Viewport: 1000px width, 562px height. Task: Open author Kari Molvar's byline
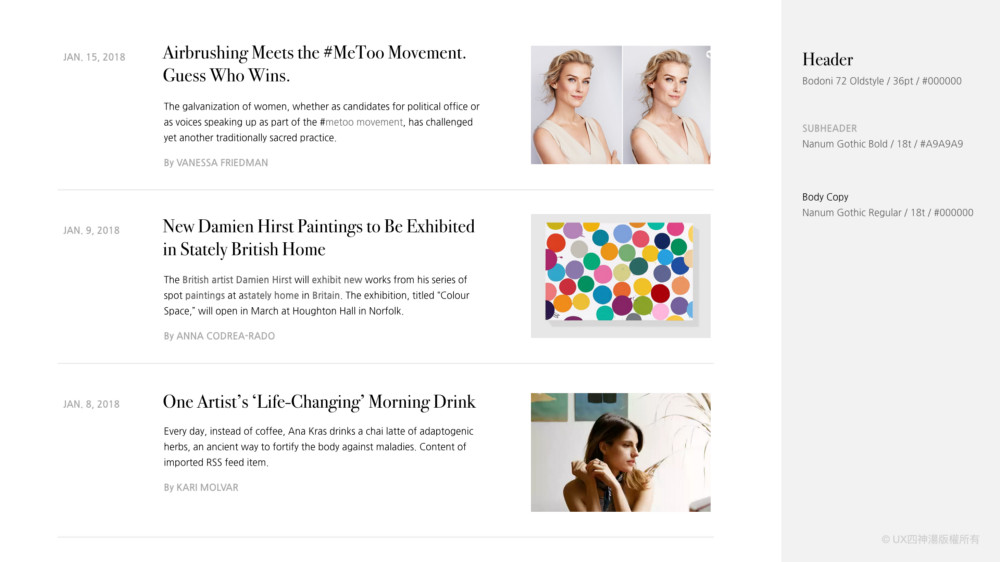pyautogui.click(x=201, y=487)
